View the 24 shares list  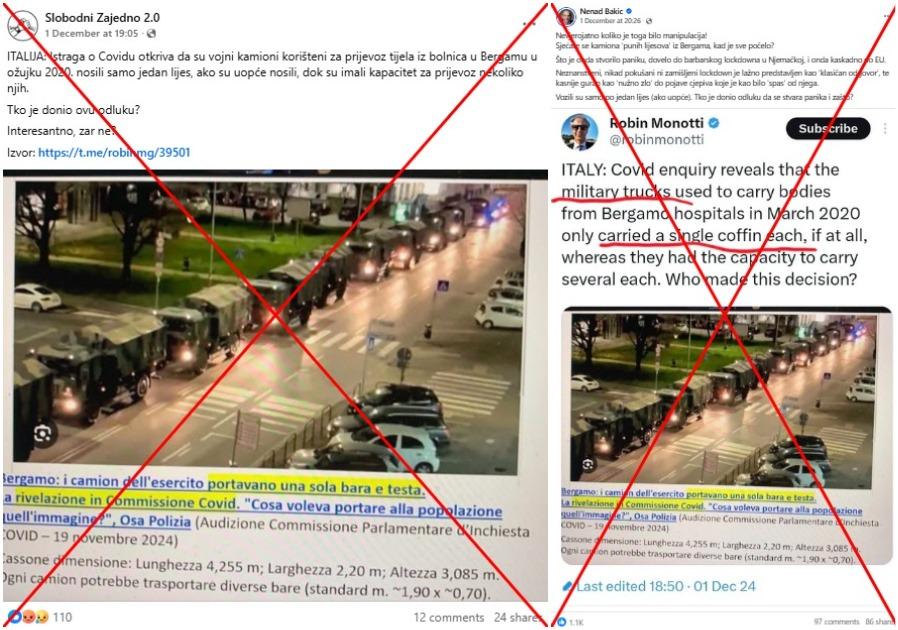pyautogui.click(x=516, y=617)
